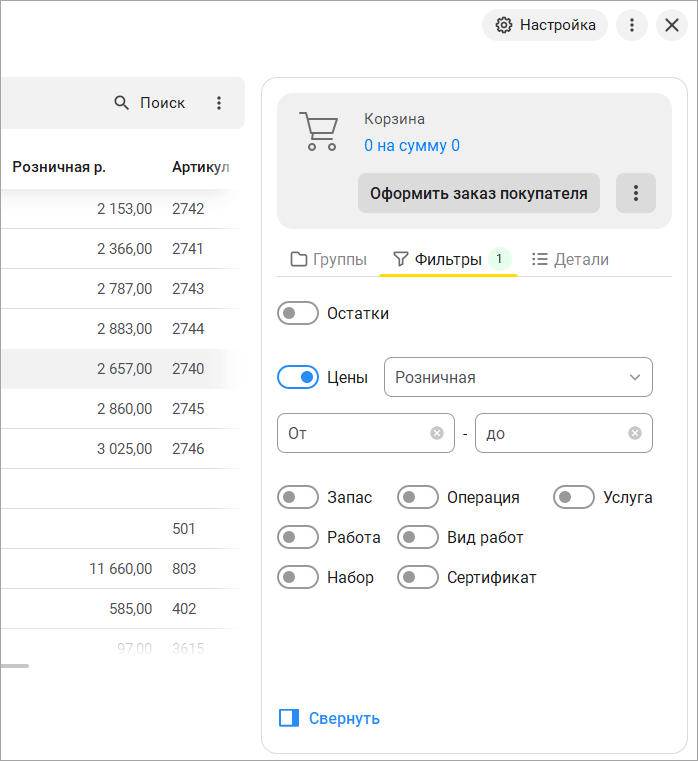Turn on the Услуга toggle
This screenshot has width=698, height=761.
(574, 497)
